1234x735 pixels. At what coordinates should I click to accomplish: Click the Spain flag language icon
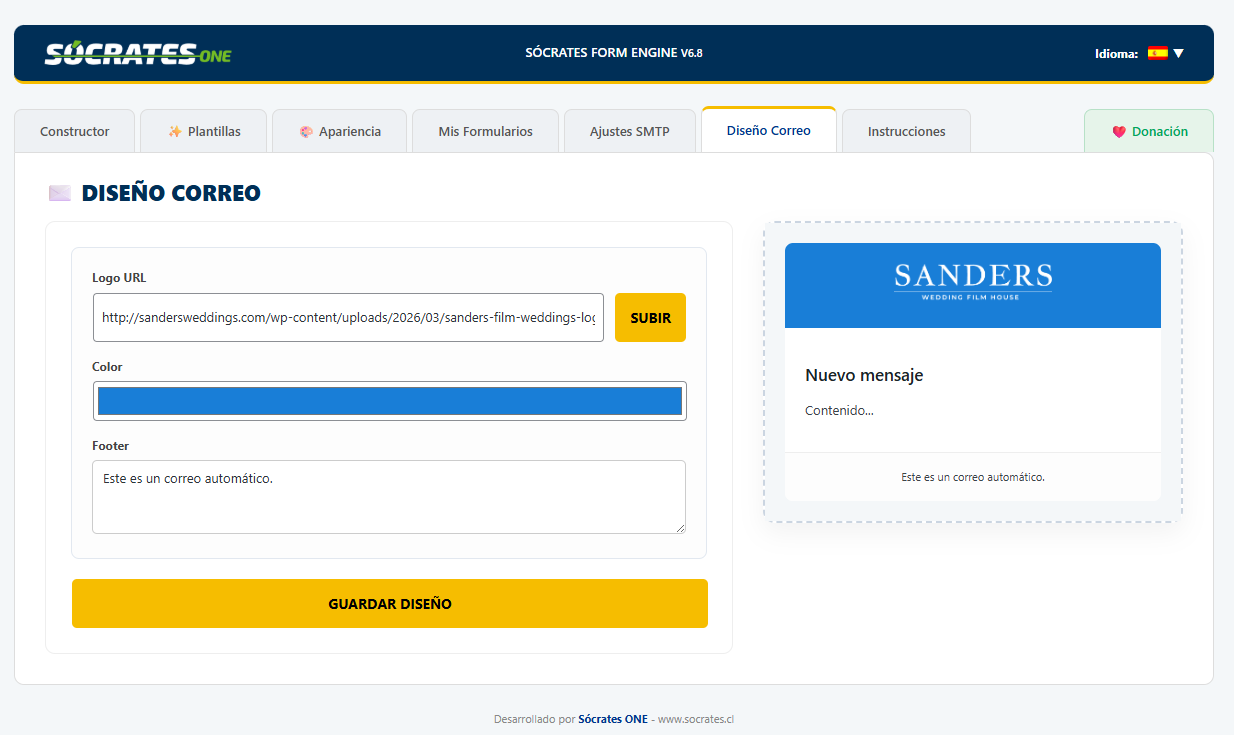click(x=1157, y=53)
